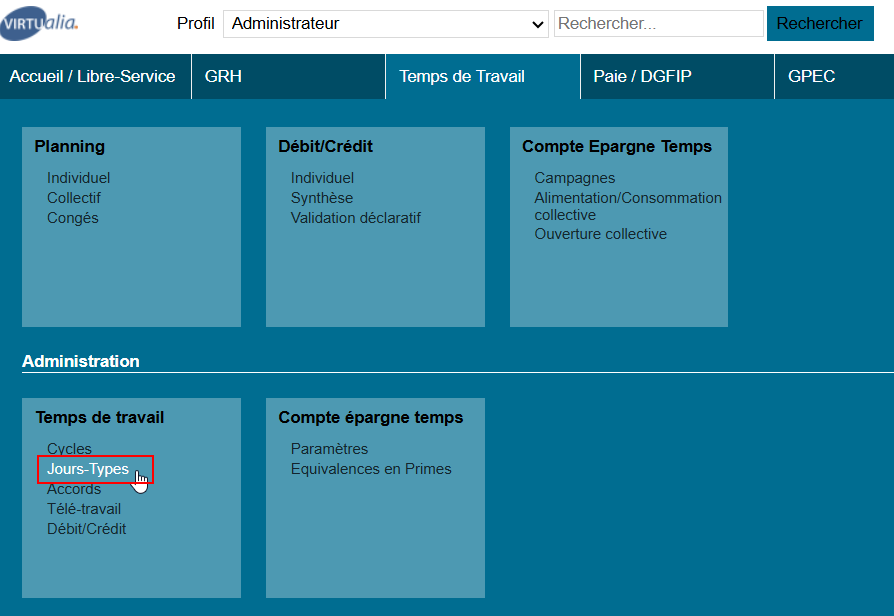
Task: Open Validation déclaratif link
Action: coord(356,218)
